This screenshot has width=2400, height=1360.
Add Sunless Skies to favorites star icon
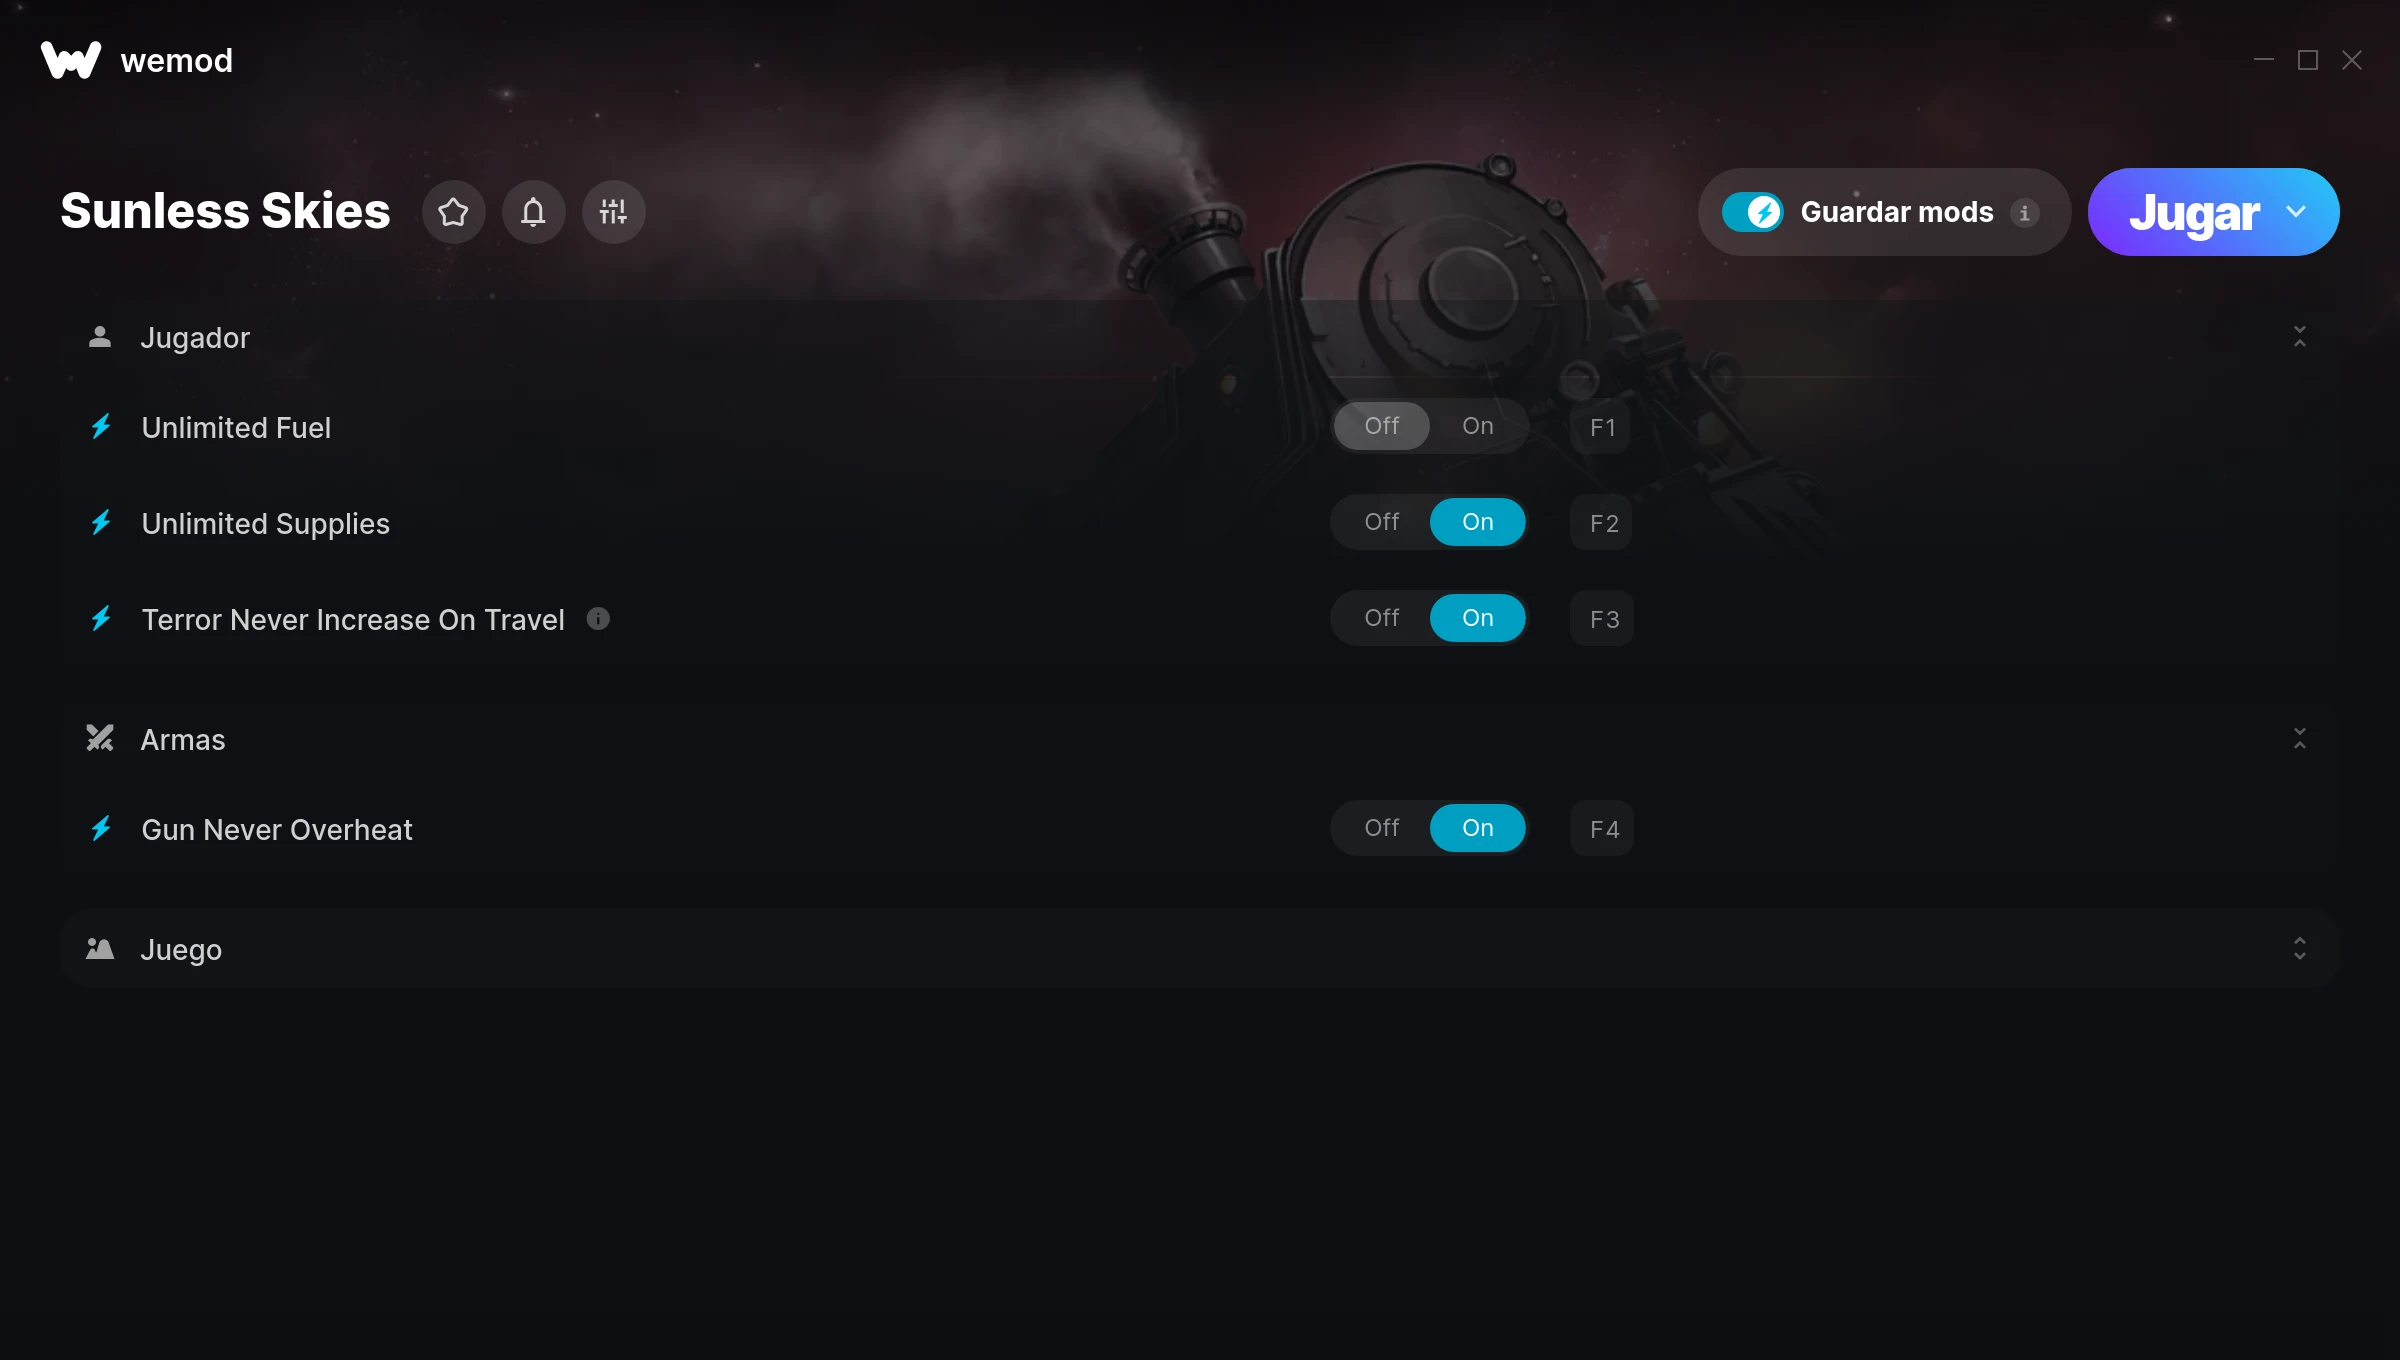pos(453,212)
